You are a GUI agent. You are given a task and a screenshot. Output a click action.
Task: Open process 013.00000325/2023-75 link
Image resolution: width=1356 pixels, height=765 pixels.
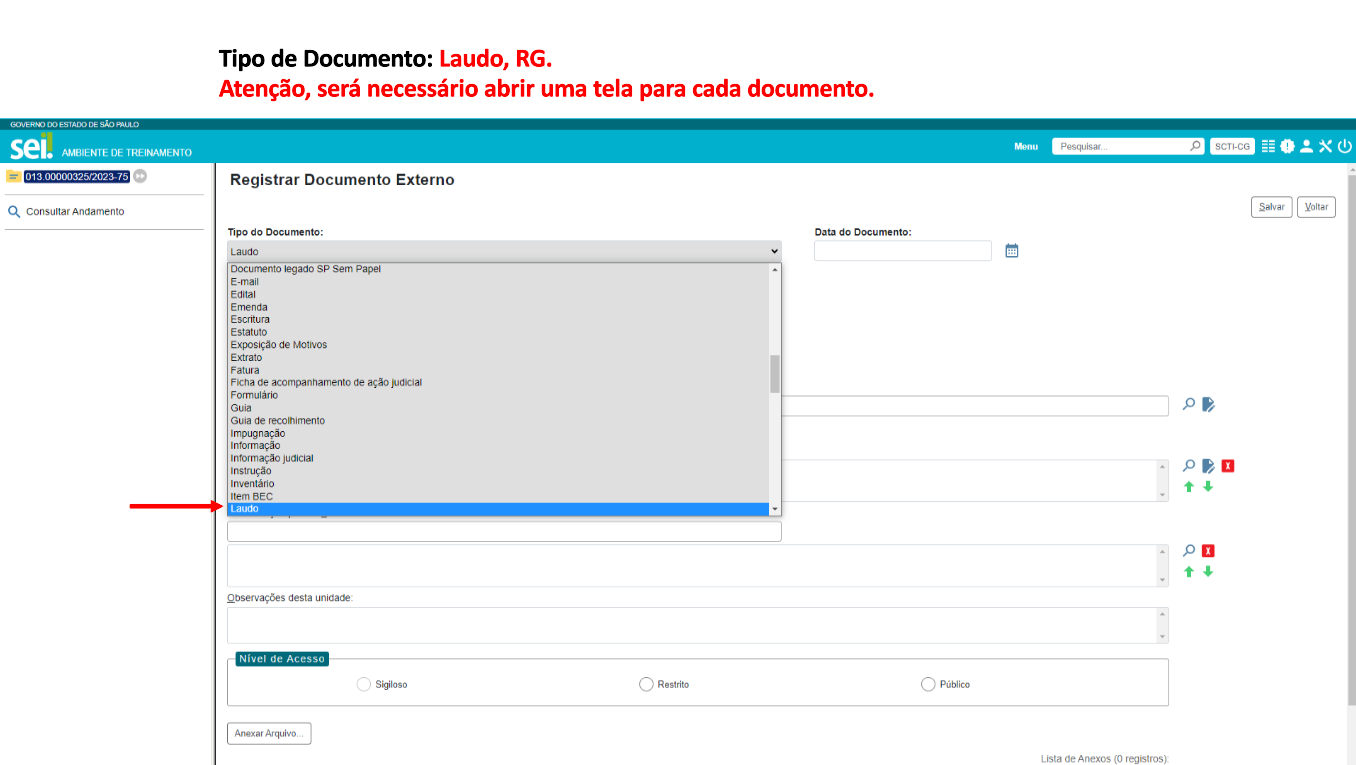point(77,176)
